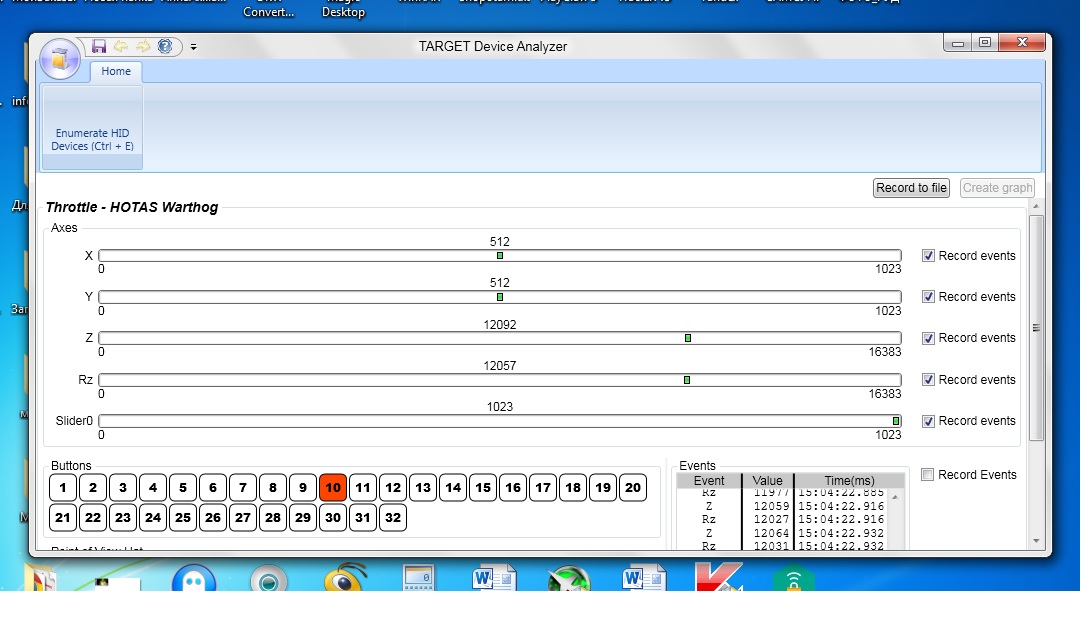
Task: Click the Time(ms) column header
Action: pyautogui.click(x=849, y=481)
